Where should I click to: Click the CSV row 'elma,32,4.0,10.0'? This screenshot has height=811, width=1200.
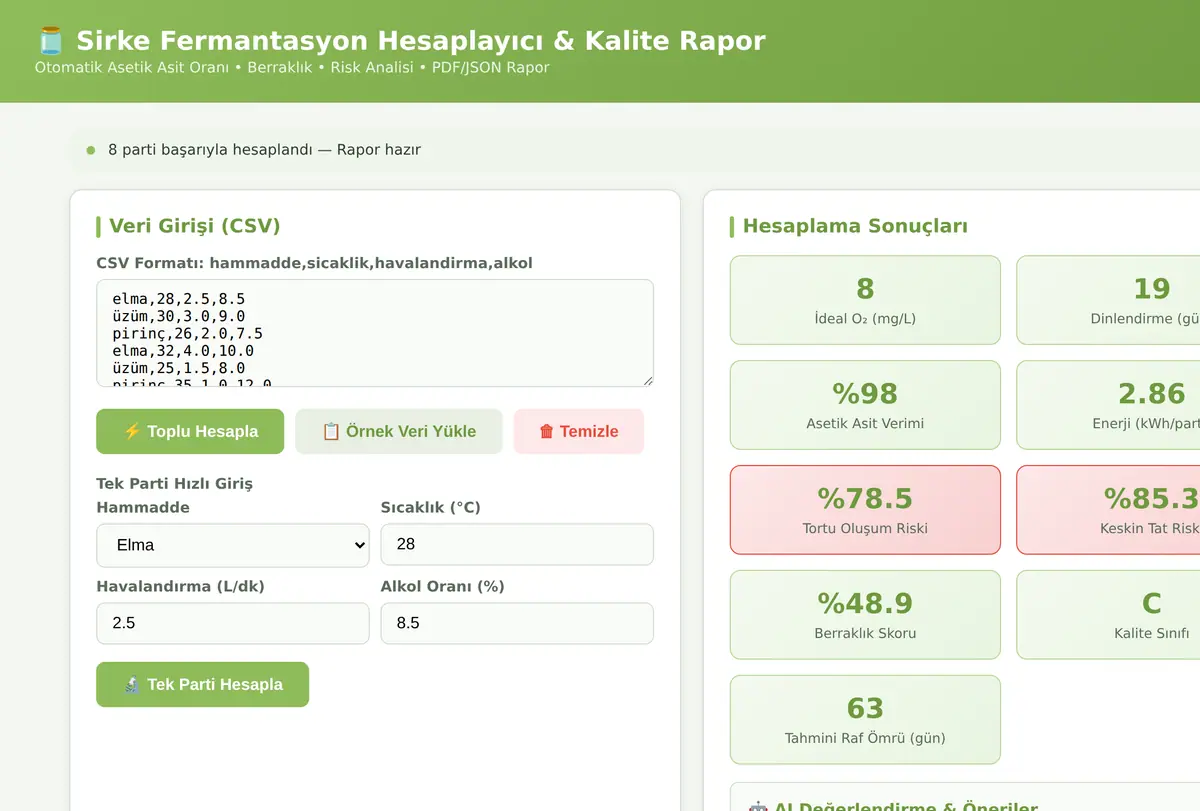click(x=183, y=351)
